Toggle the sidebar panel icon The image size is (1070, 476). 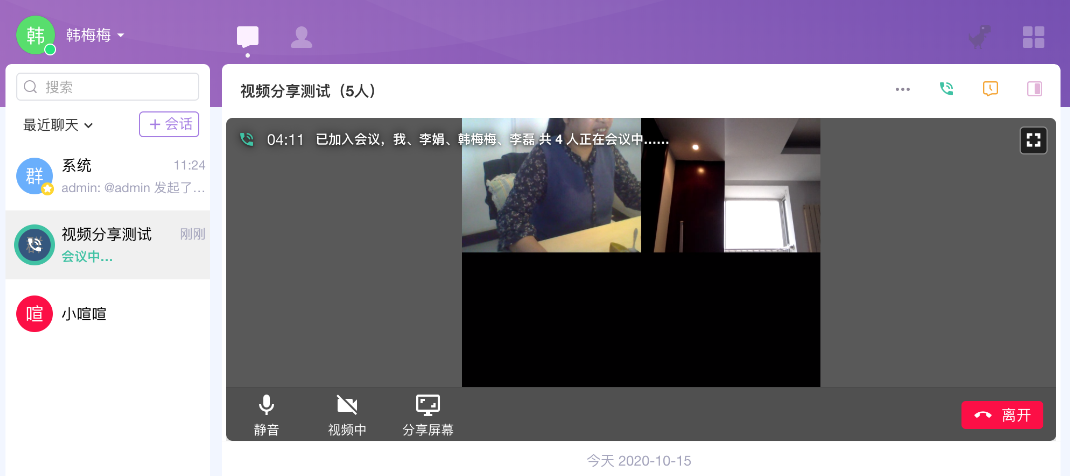(1035, 89)
